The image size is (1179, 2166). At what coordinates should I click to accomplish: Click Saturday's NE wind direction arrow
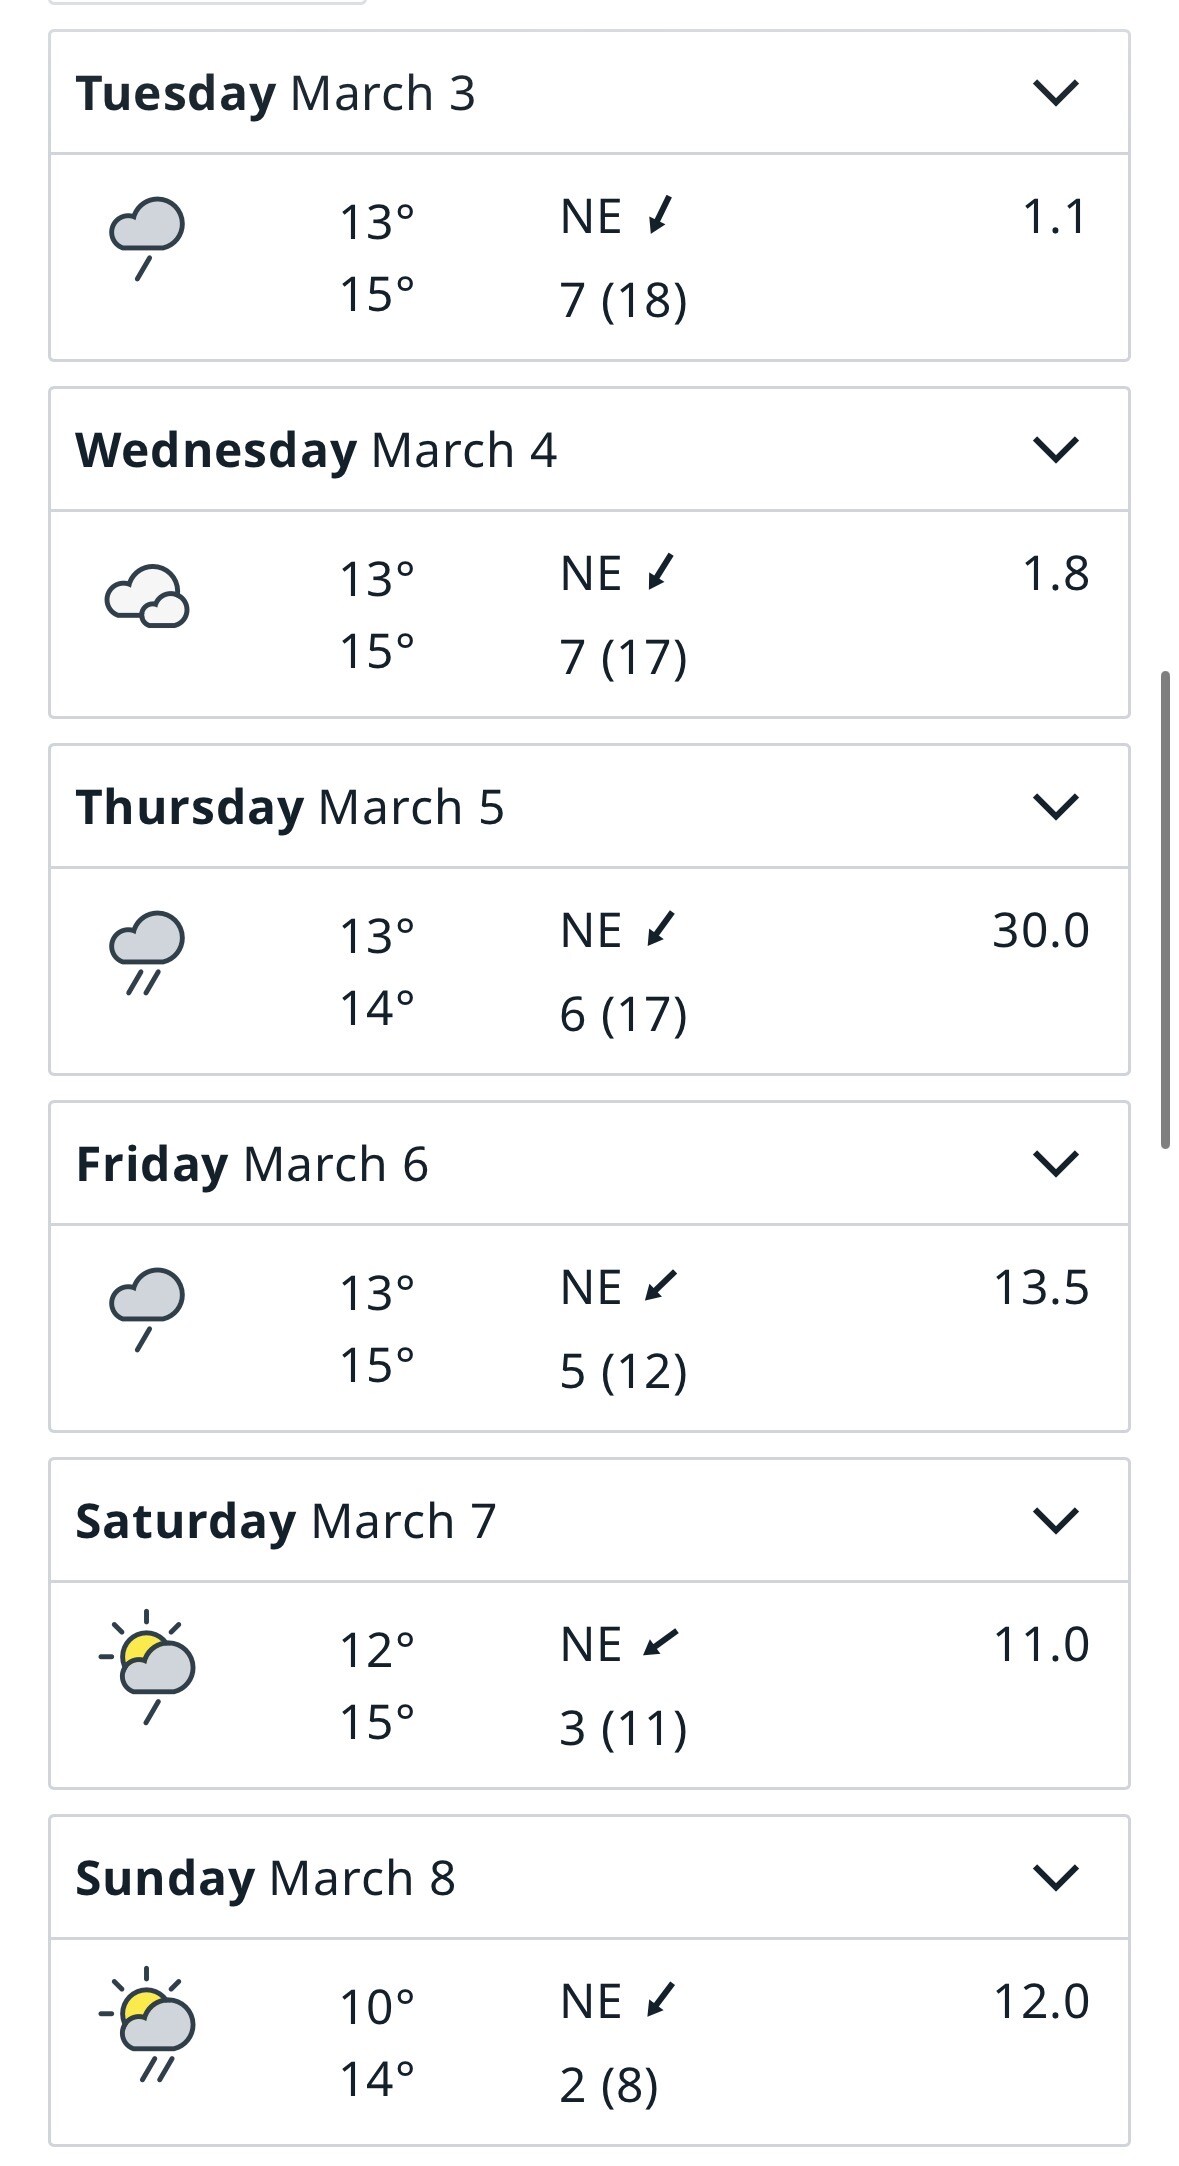coord(660,1643)
